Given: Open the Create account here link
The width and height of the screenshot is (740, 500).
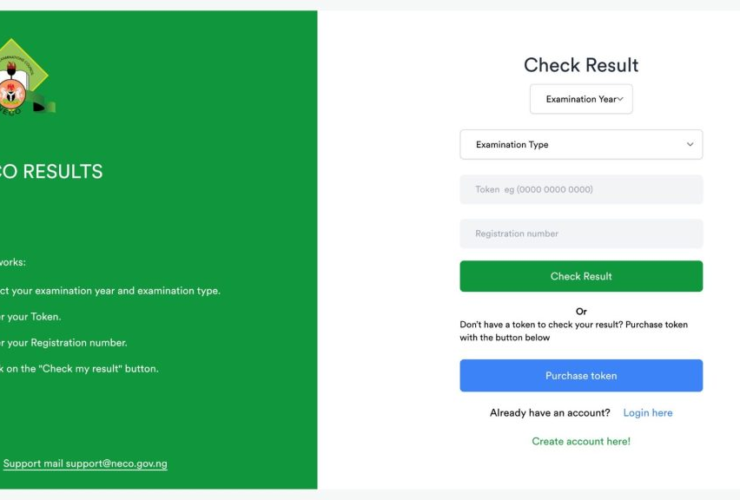Looking at the screenshot, I should point(580,441).
